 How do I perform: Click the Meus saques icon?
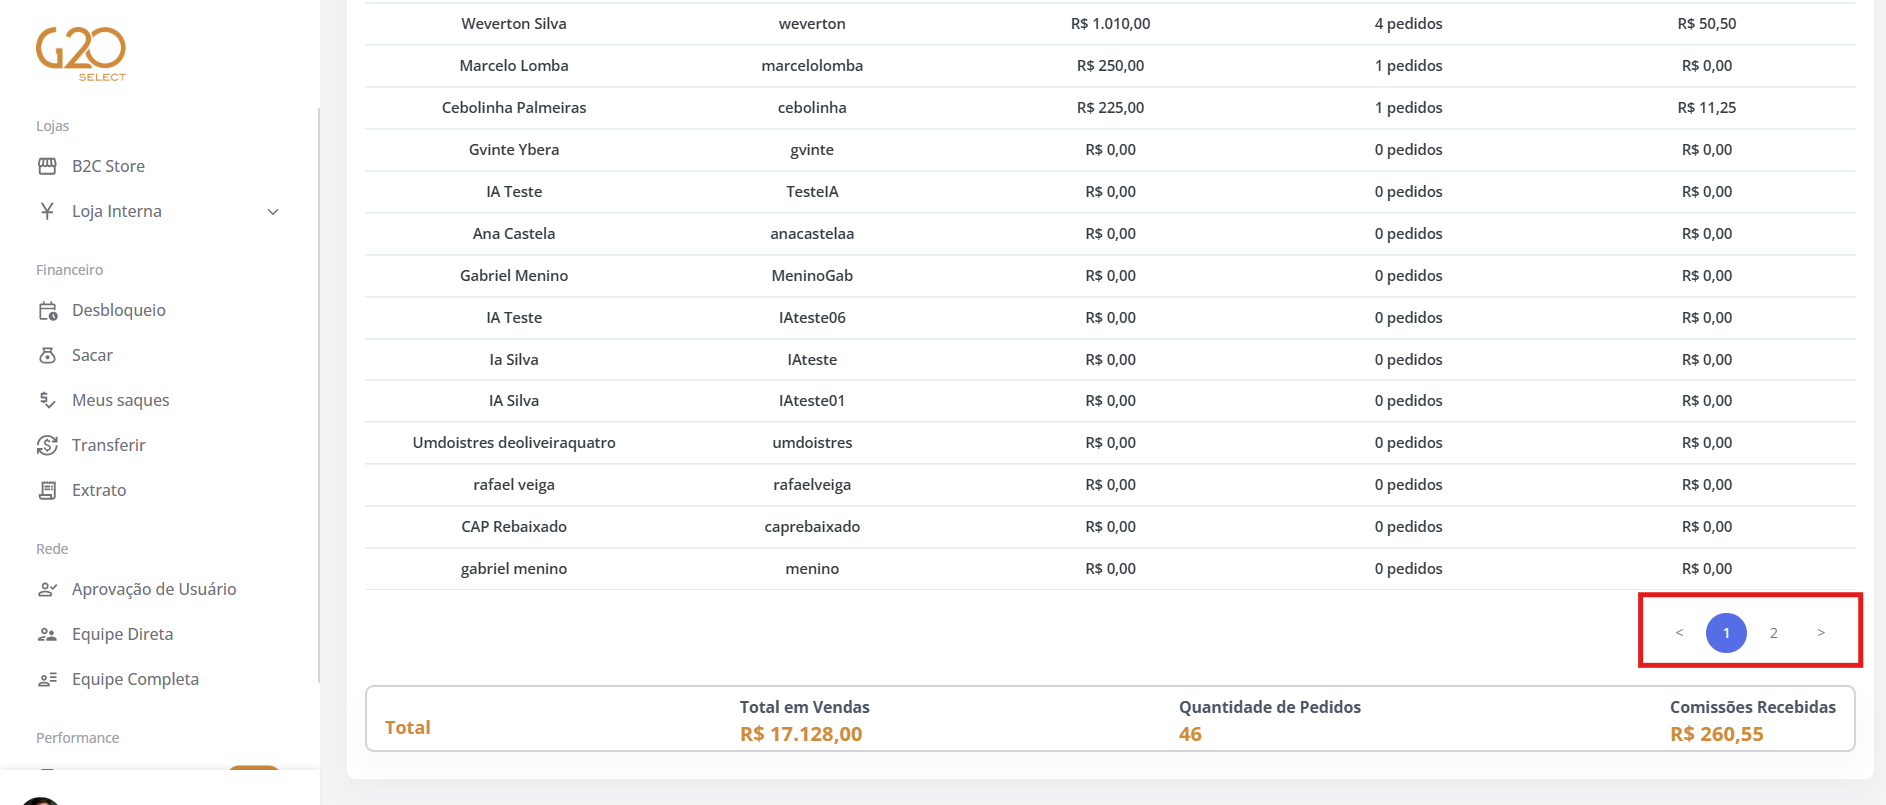pos(47,400)
